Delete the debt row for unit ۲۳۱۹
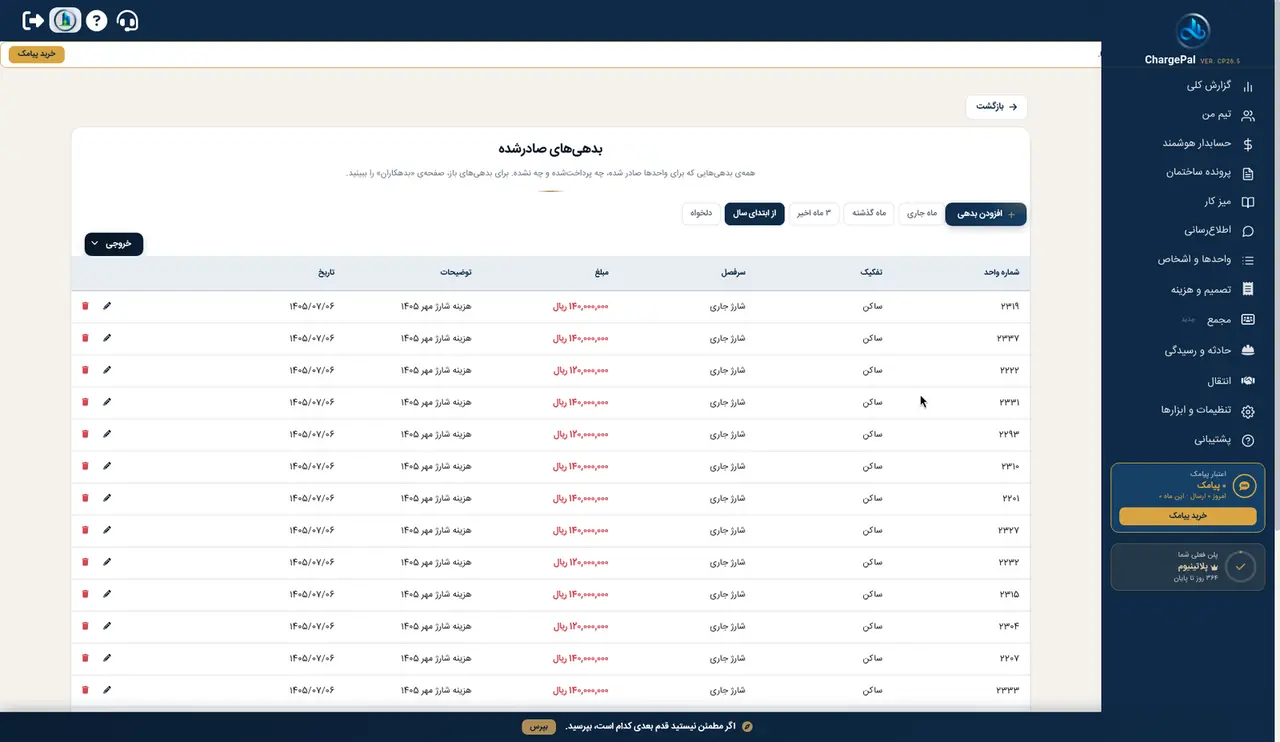Screen dimensions: 1280x742 (x=85, y=306)
